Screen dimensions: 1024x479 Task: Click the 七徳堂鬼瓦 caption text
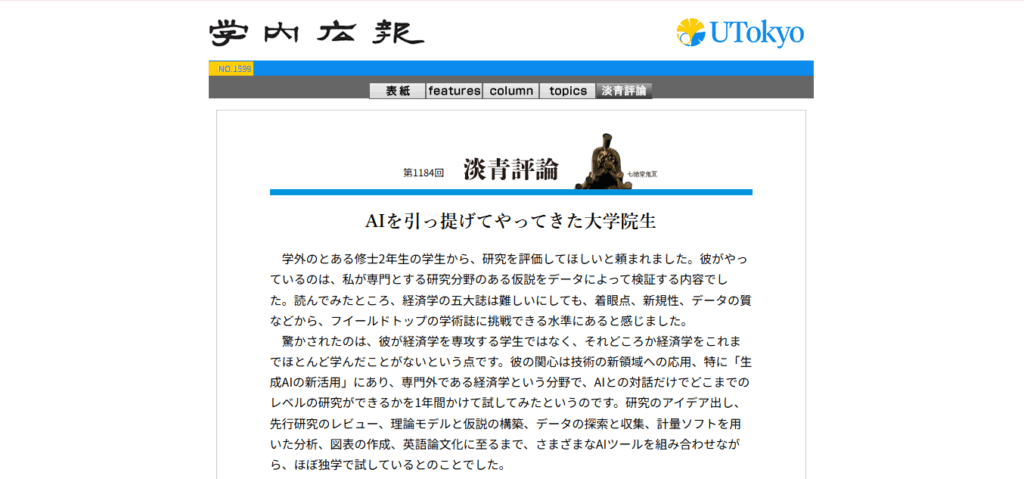click(x=644, y=175)
